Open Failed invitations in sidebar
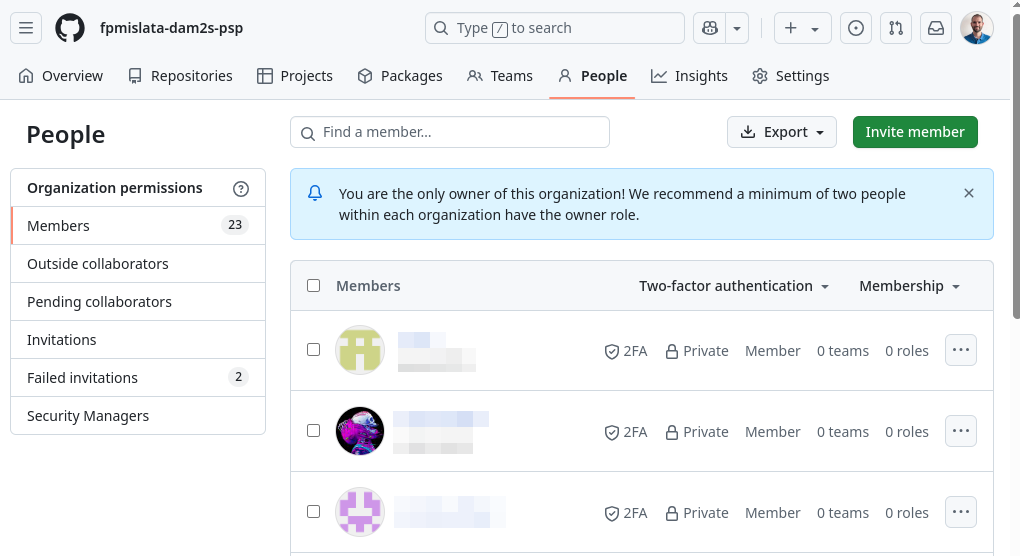 (x=138, y=378)
